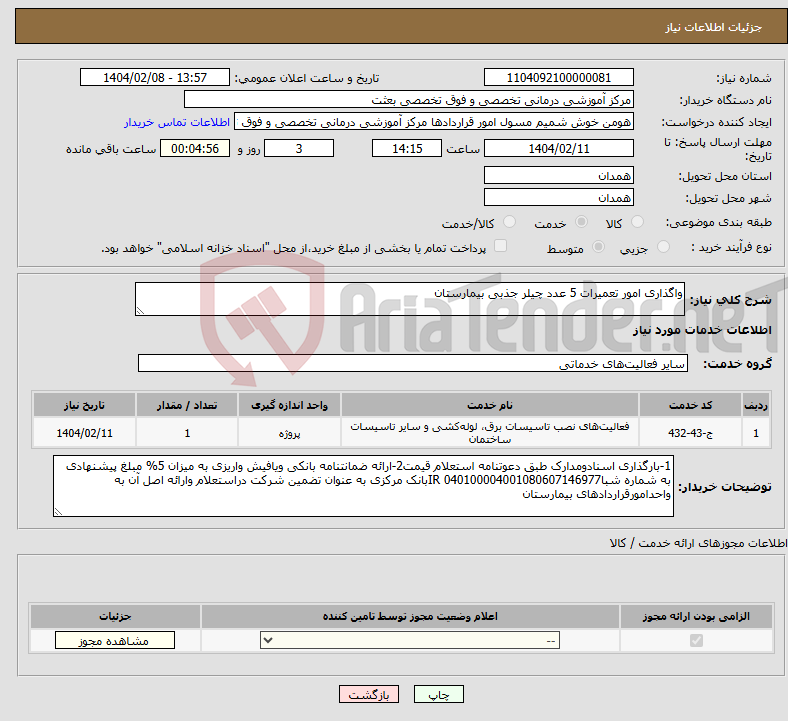Toggle the mandatory license checkbox
The width and height of the screenshot is (788, 721).
point(696,640)
